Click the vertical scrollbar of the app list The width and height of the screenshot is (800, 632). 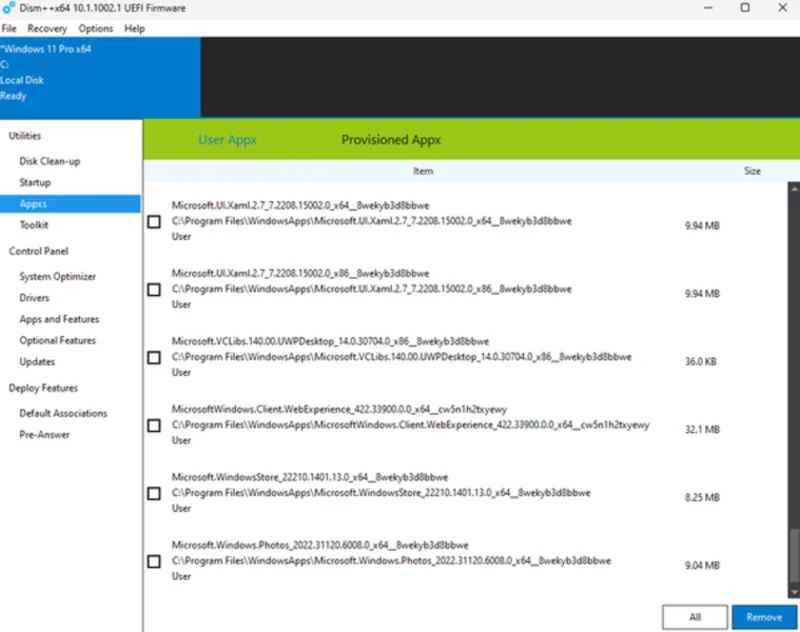[x=794, y=400]
